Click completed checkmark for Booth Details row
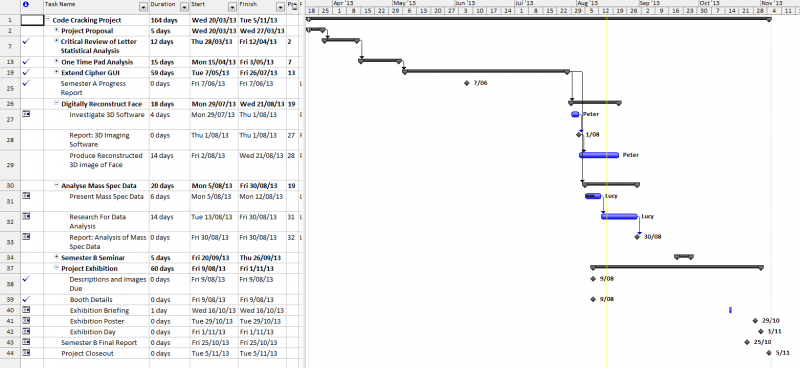Viewport: 800px width, 368px height. [x=27, y=299]
